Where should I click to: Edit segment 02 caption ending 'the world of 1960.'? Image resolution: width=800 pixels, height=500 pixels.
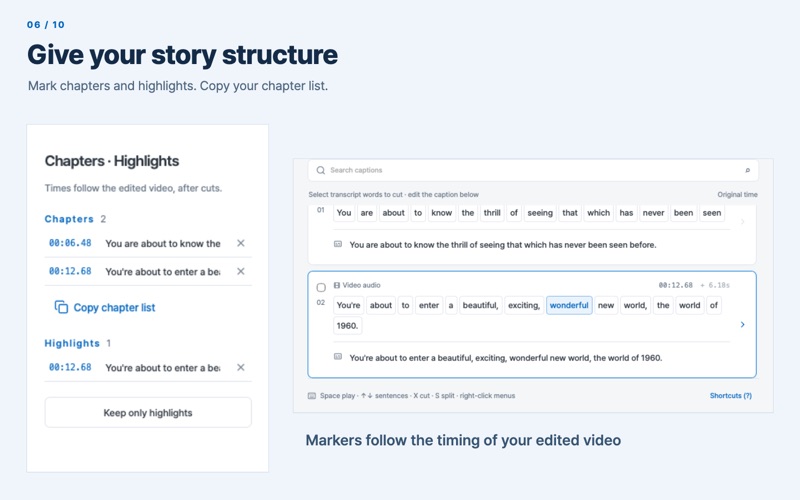pos(506,358)
